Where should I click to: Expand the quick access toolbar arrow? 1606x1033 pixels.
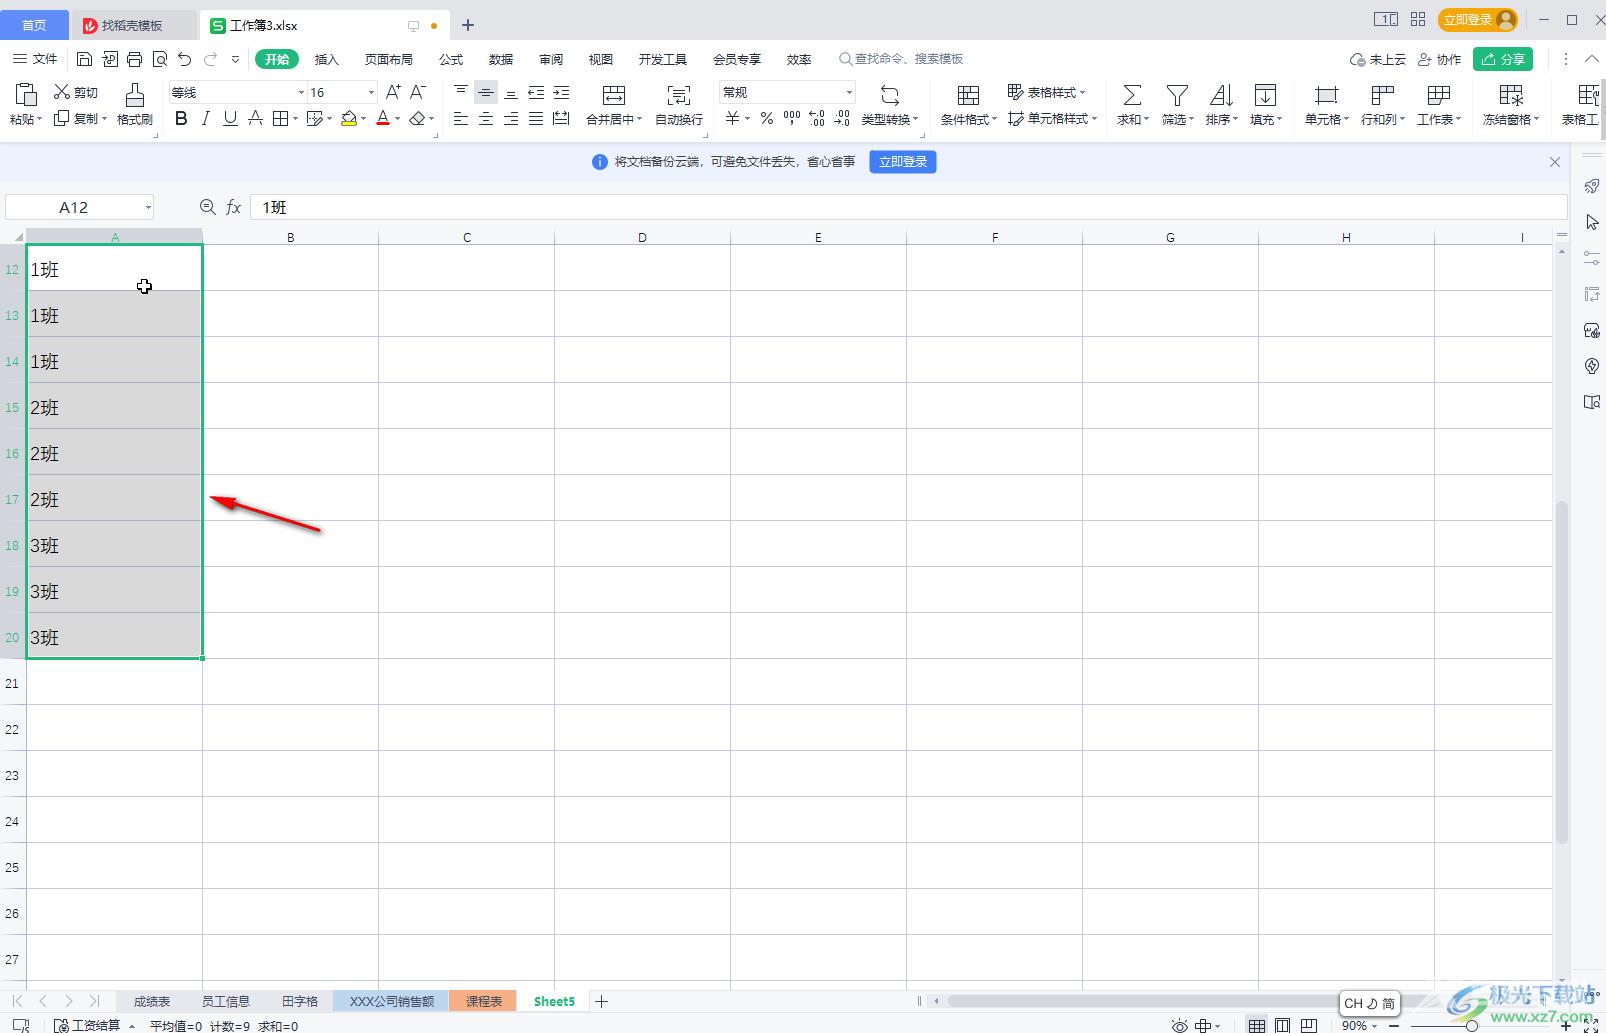[236, 59]
